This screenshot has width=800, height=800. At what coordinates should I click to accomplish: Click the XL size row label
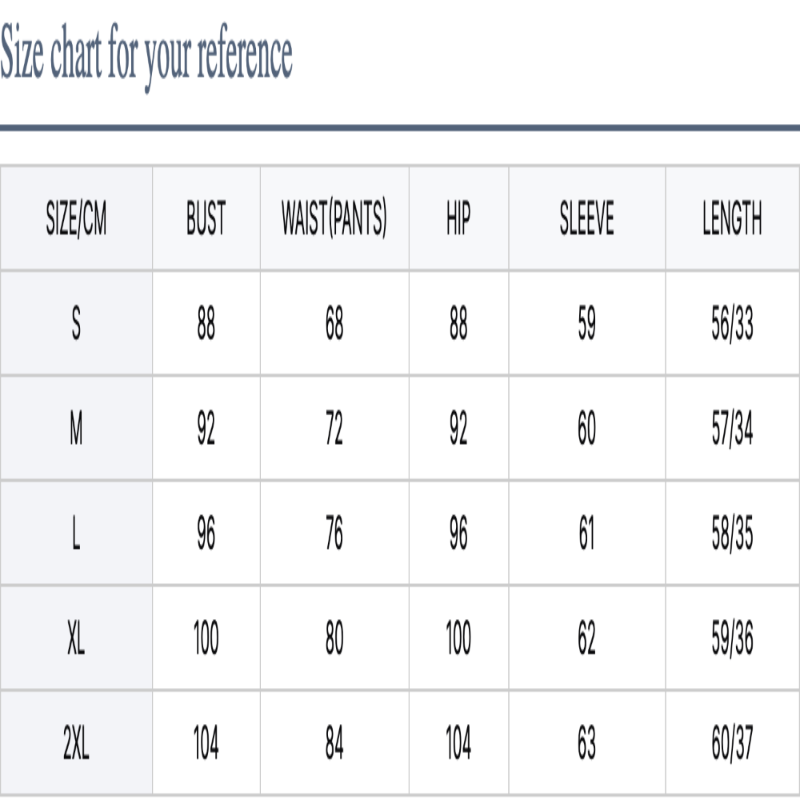tap(76, 639)
